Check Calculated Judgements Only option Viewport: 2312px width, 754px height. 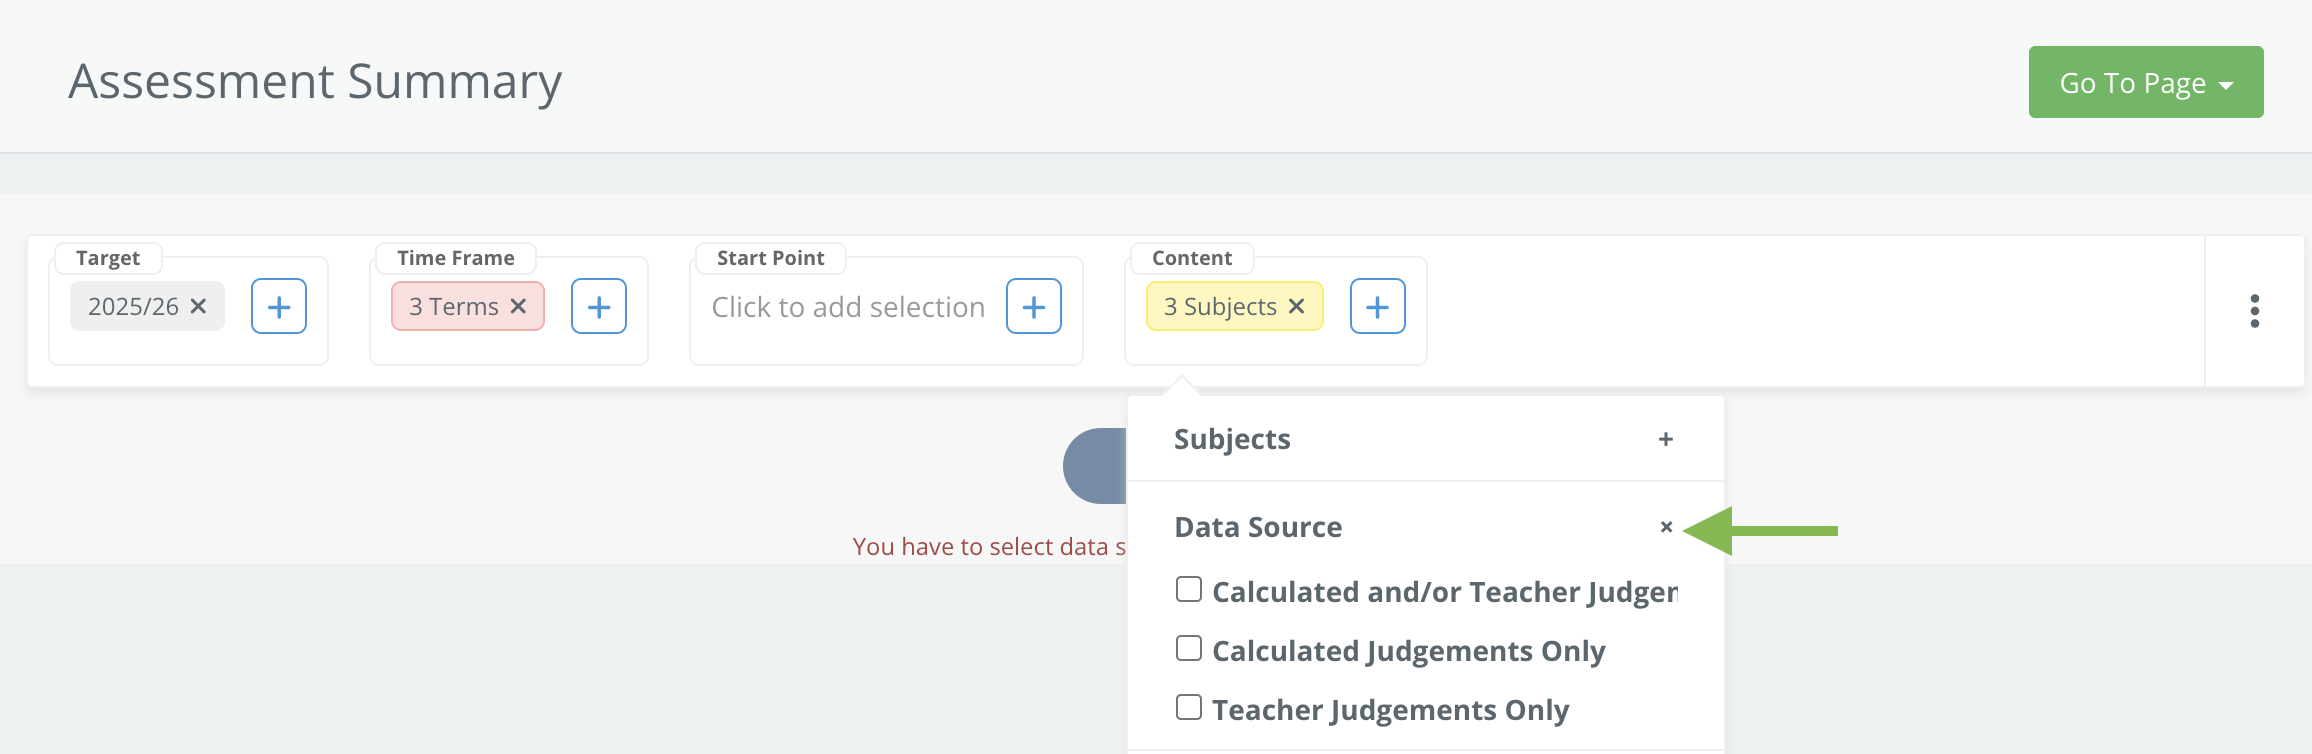(x=1189, y=649)
